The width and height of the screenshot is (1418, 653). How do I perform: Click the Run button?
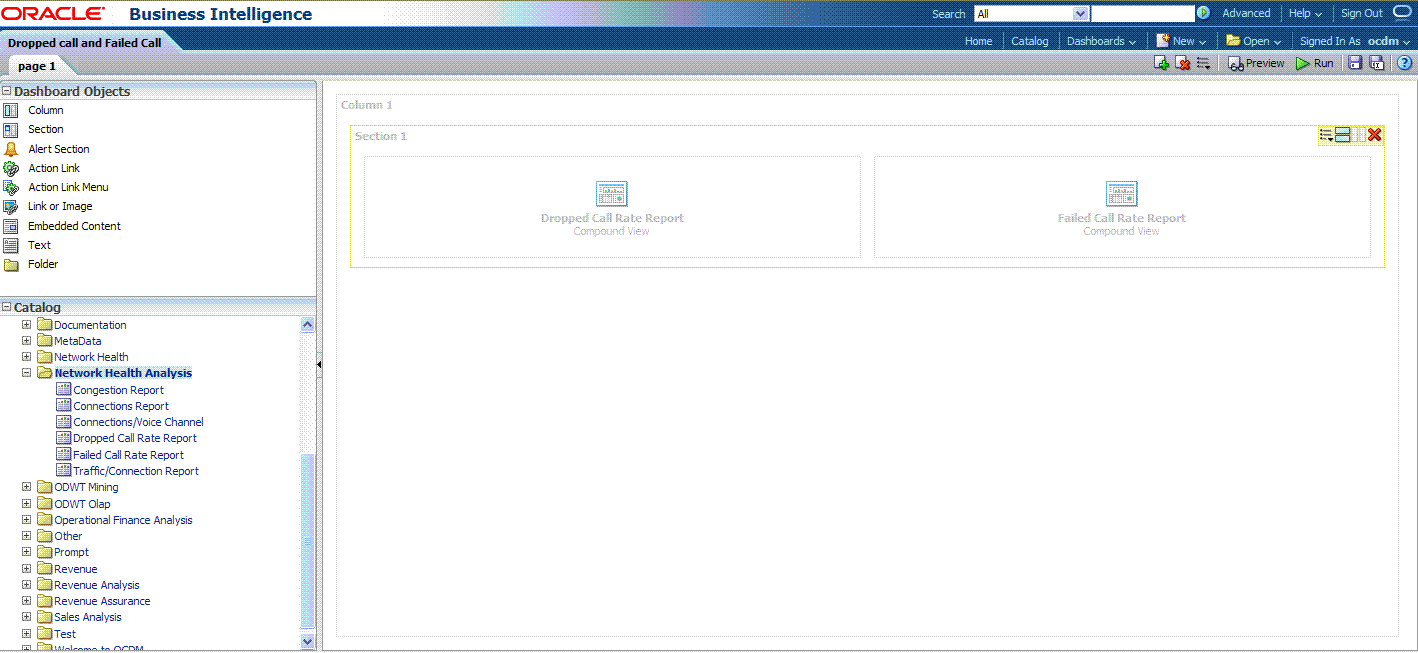click(1314, 63)
